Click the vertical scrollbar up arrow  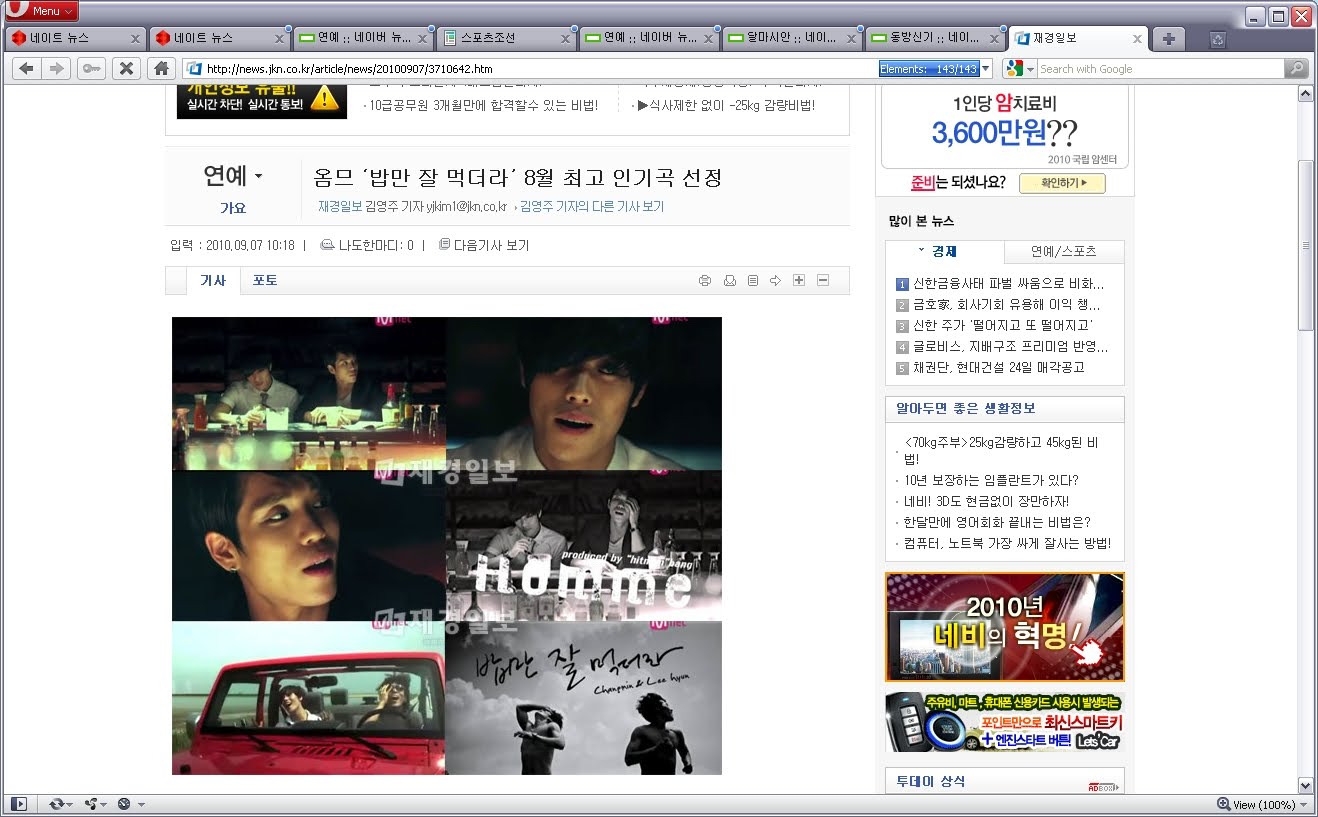tap(1305, 93)
